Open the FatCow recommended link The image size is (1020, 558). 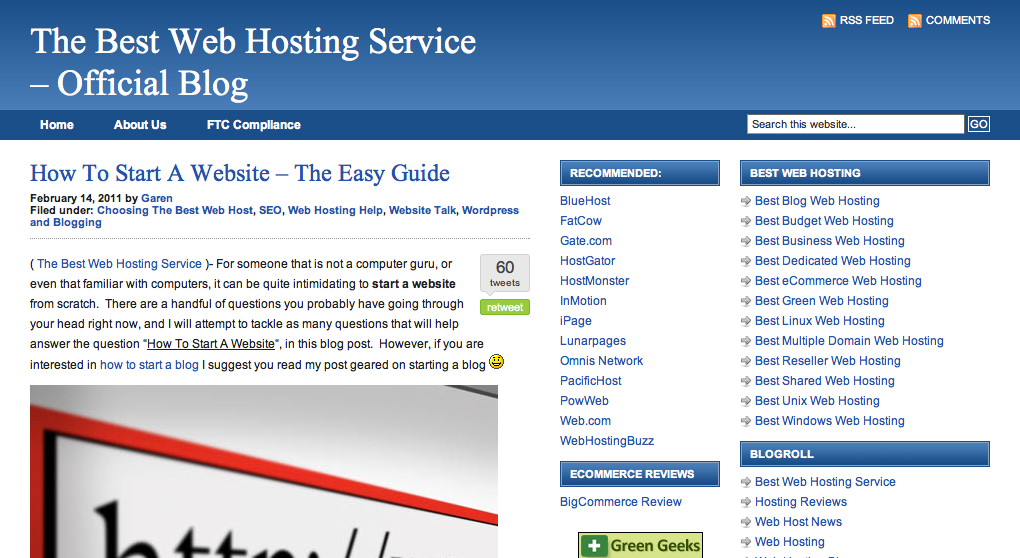581,221
